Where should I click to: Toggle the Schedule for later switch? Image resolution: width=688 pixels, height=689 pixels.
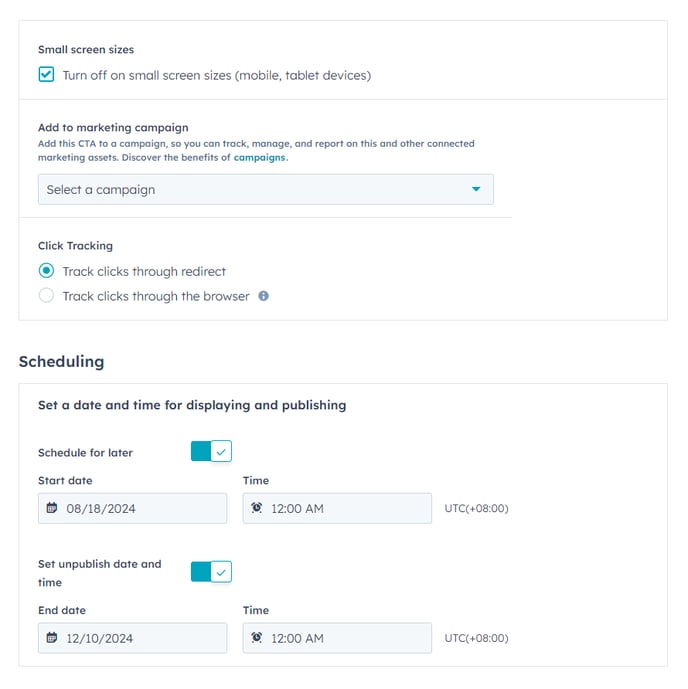coord(211,451)
